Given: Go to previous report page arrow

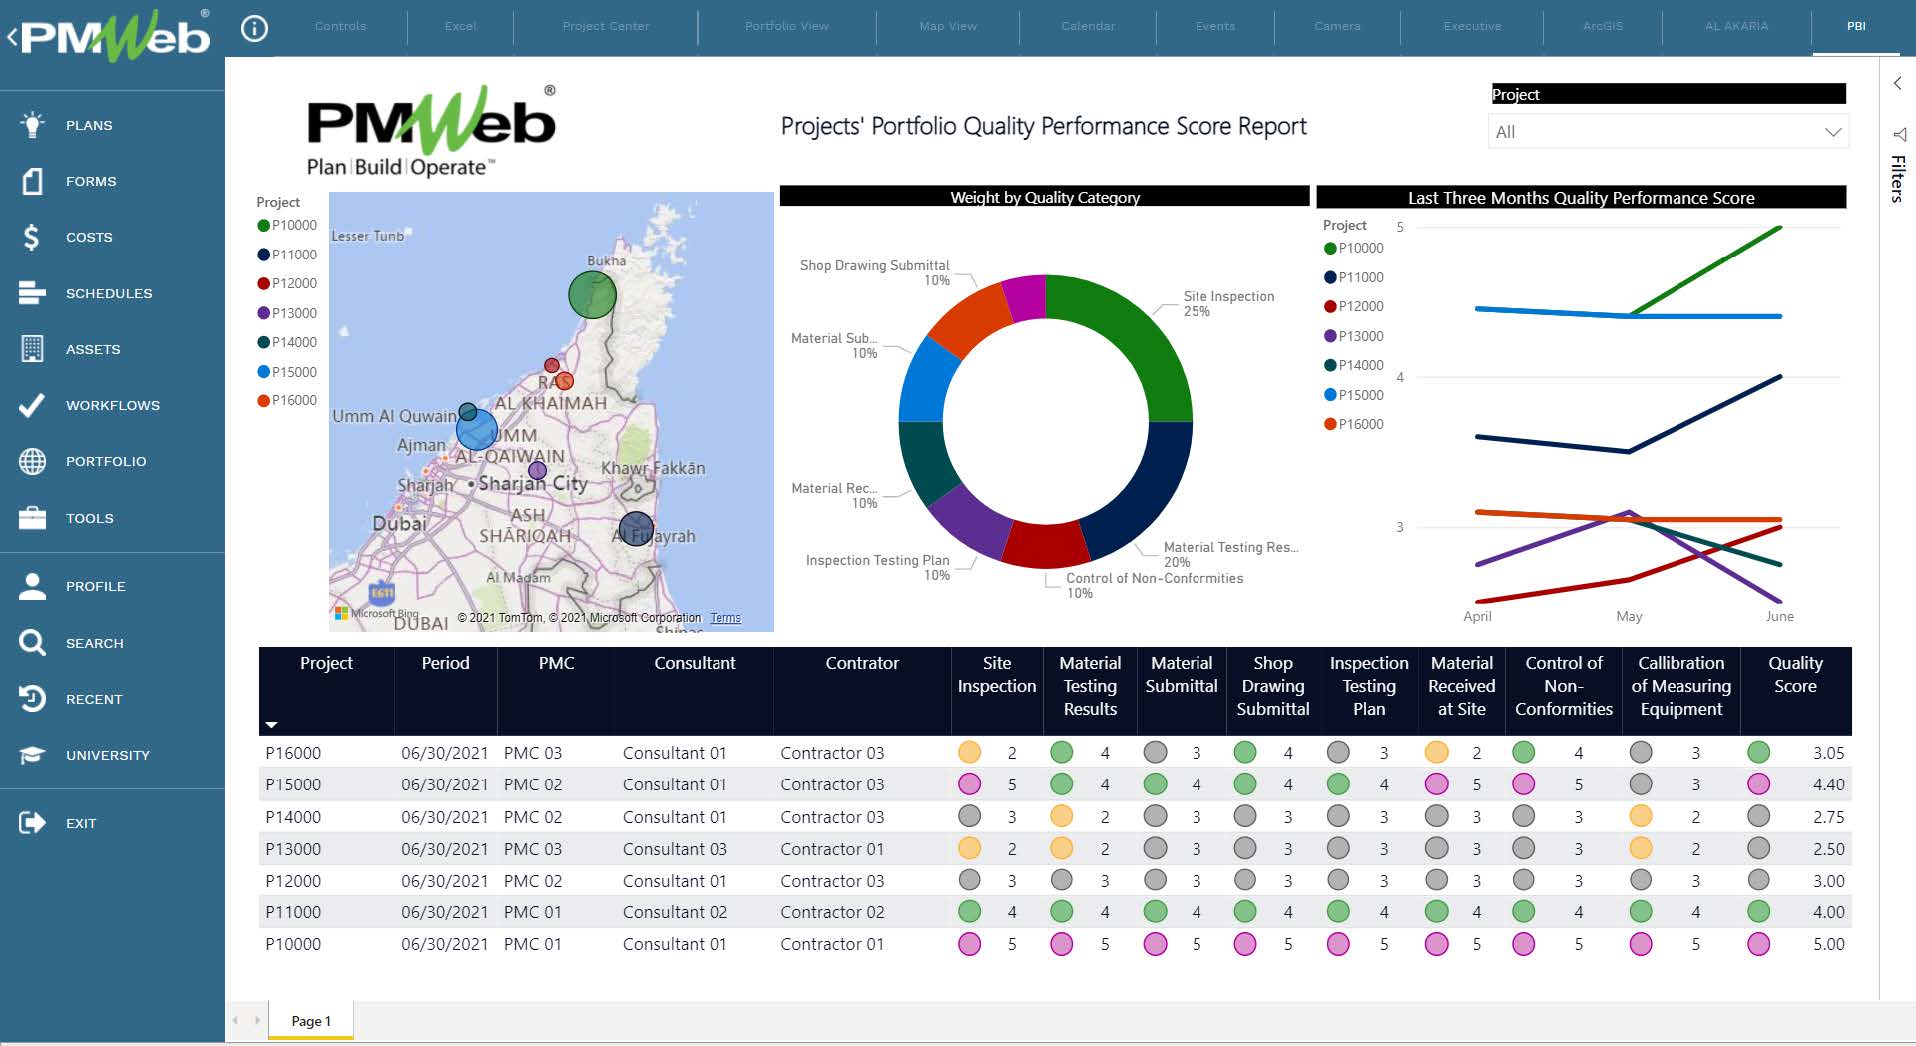Looking at the screenshot, I should click(236, 1020).
